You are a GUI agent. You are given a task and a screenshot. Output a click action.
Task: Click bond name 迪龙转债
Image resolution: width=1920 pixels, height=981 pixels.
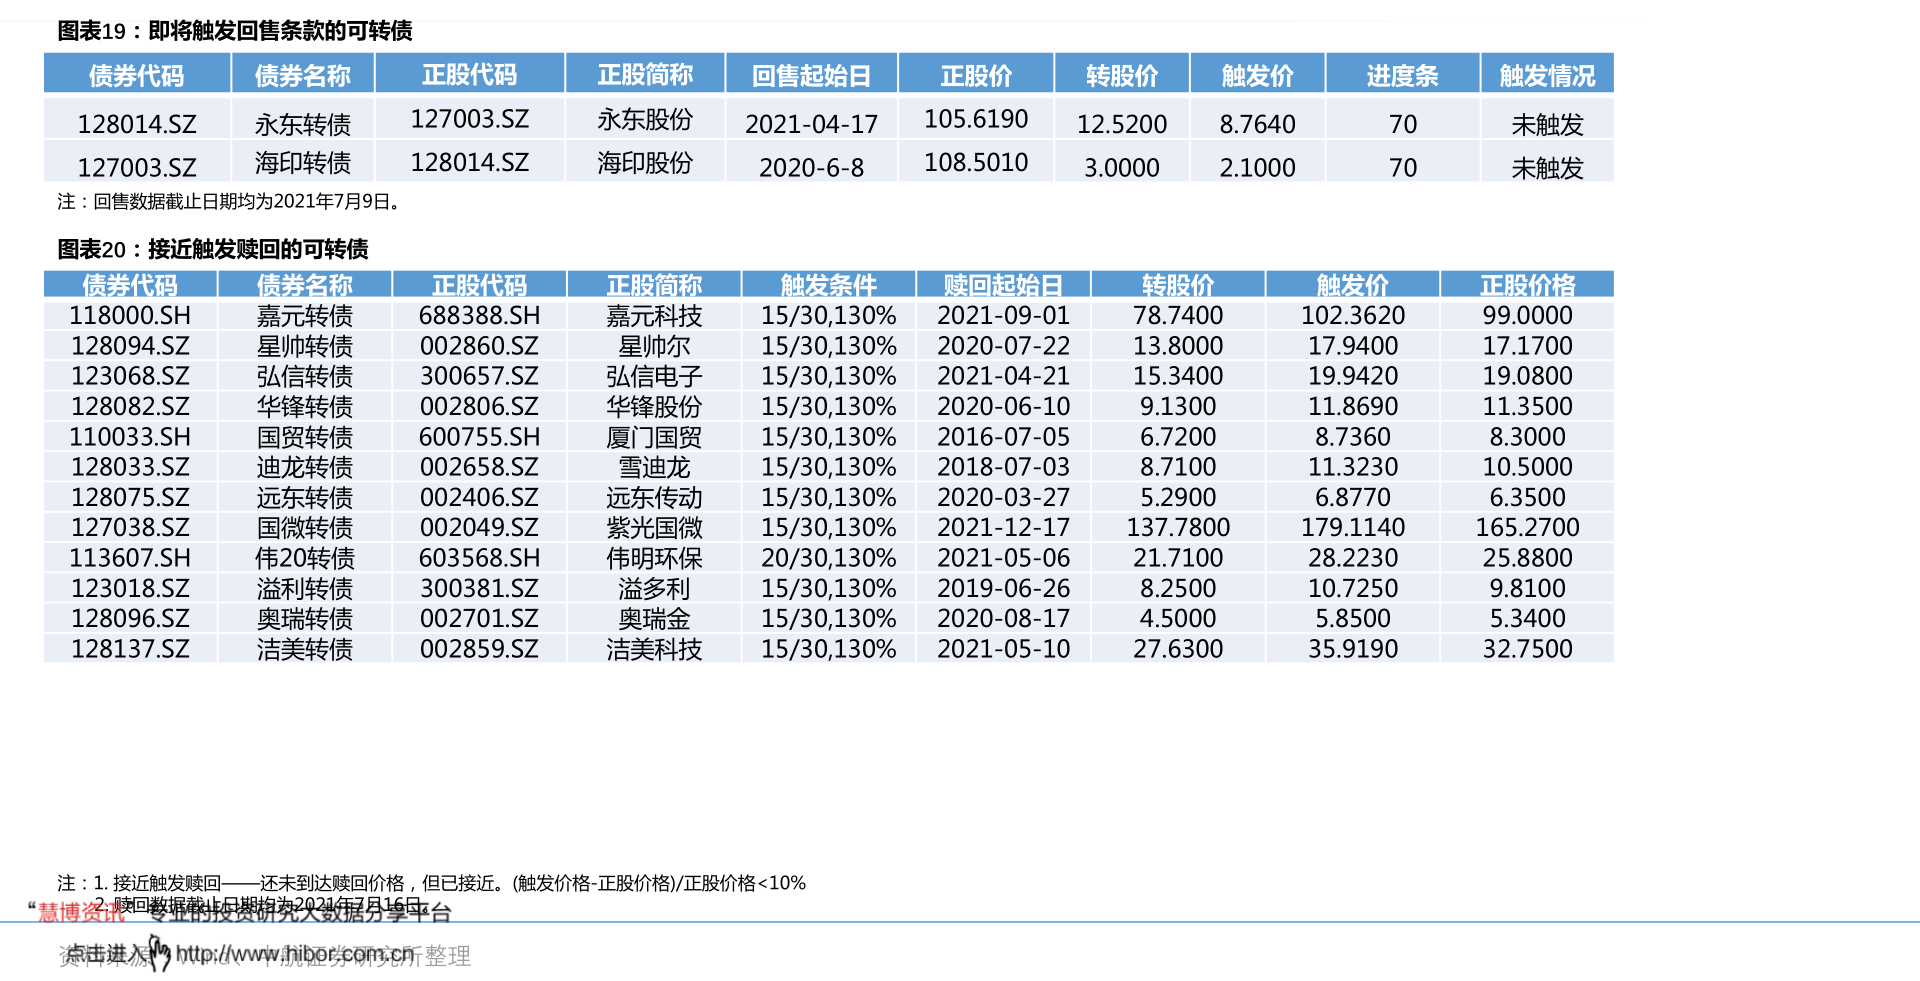pyautogui.click(x=305, y=467)
